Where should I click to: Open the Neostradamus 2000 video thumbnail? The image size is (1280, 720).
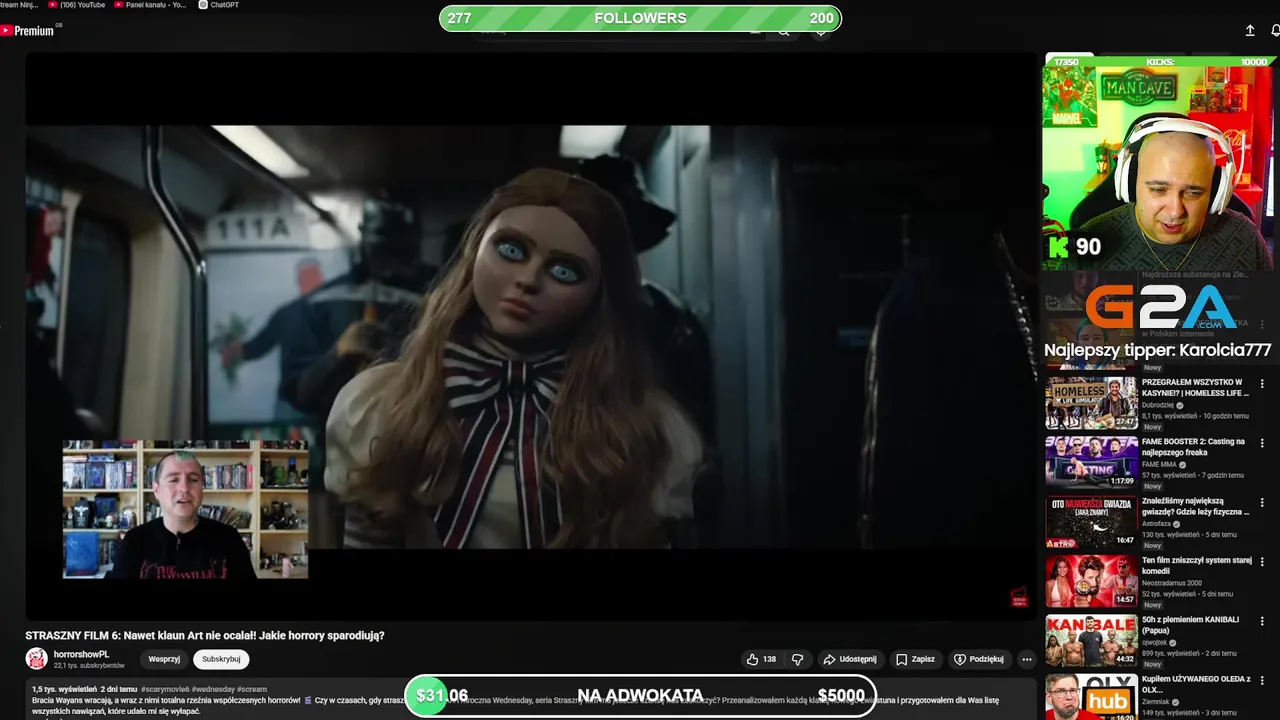(x=1092, y=581)
